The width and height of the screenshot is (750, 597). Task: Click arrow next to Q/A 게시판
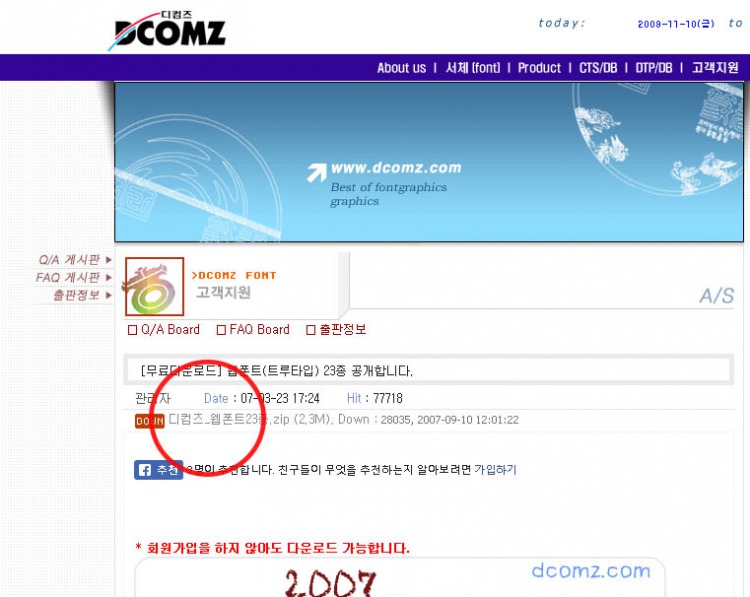[109, 260]
